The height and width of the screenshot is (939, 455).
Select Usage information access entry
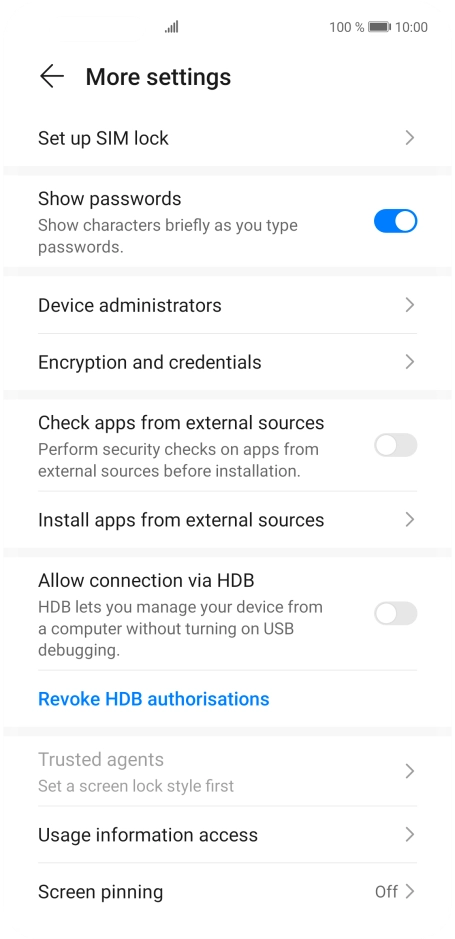click(228, 834)
